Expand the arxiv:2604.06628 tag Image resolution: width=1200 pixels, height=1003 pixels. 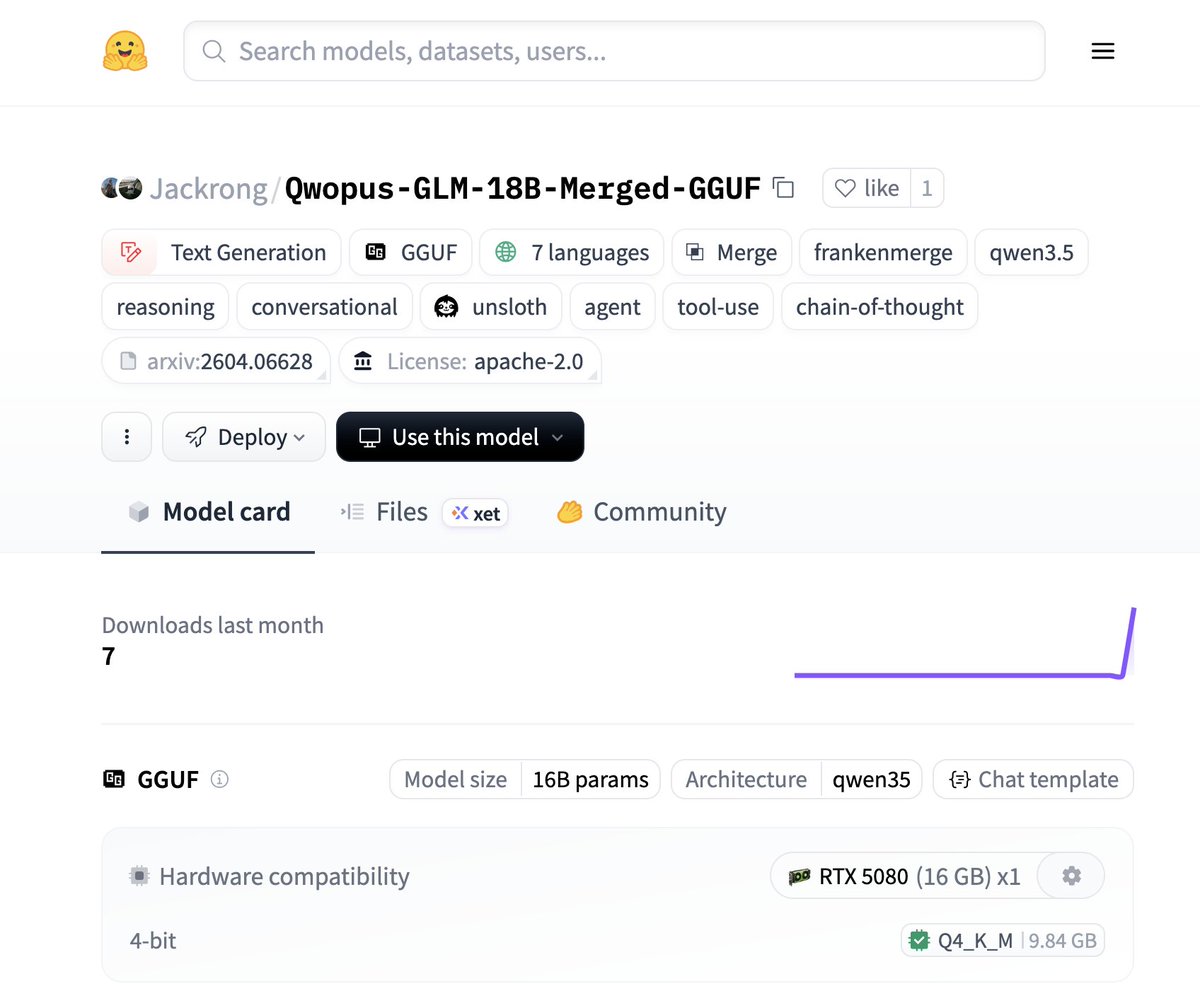click(216, 361)
